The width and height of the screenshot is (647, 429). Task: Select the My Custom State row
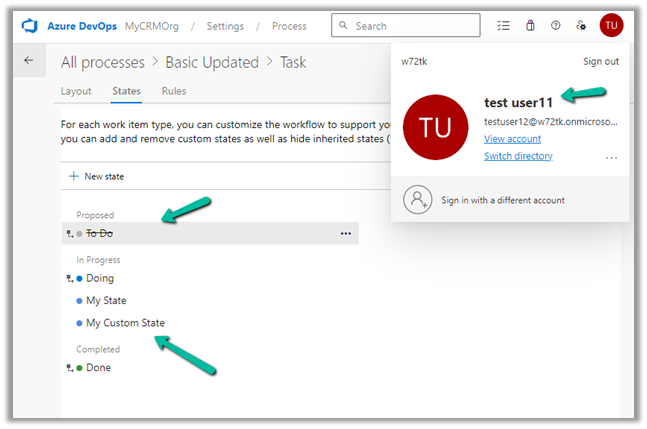coord(125,323)
